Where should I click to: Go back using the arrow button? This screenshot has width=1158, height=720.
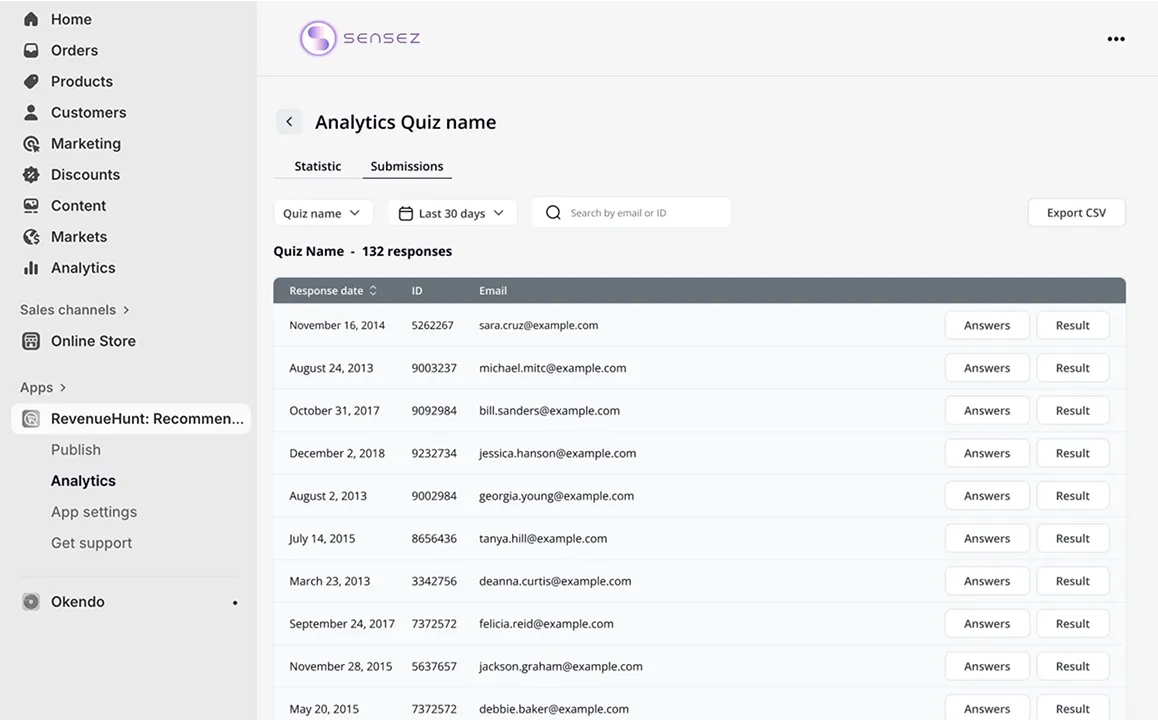(290, 121)
